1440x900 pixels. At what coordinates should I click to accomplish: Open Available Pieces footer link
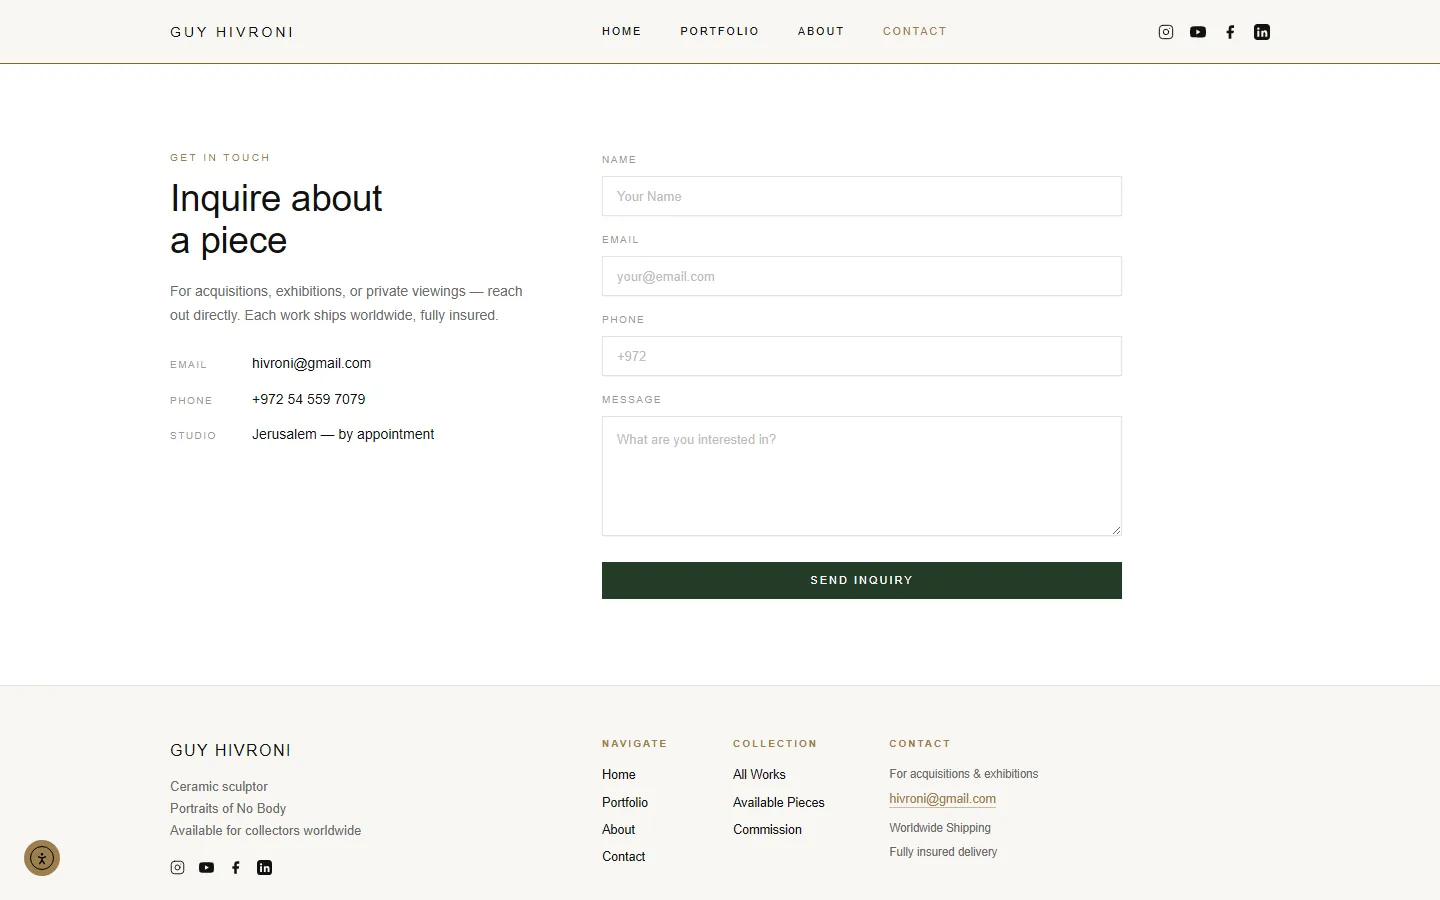(779, 802)
